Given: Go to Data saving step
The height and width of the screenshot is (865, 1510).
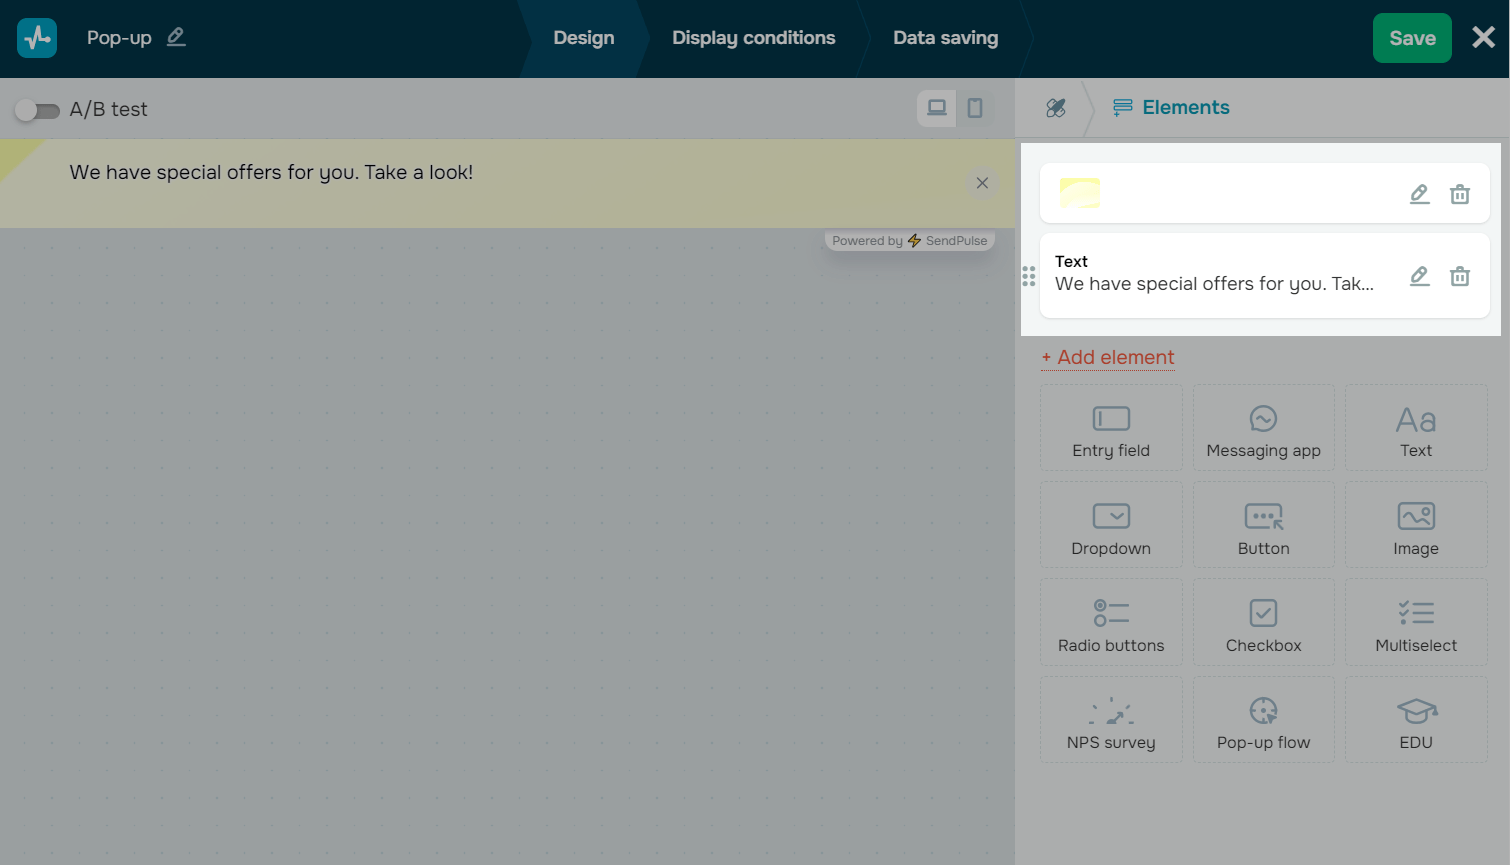Looking at the screenshot, I should pyautogui.click(x=946, y=38).
